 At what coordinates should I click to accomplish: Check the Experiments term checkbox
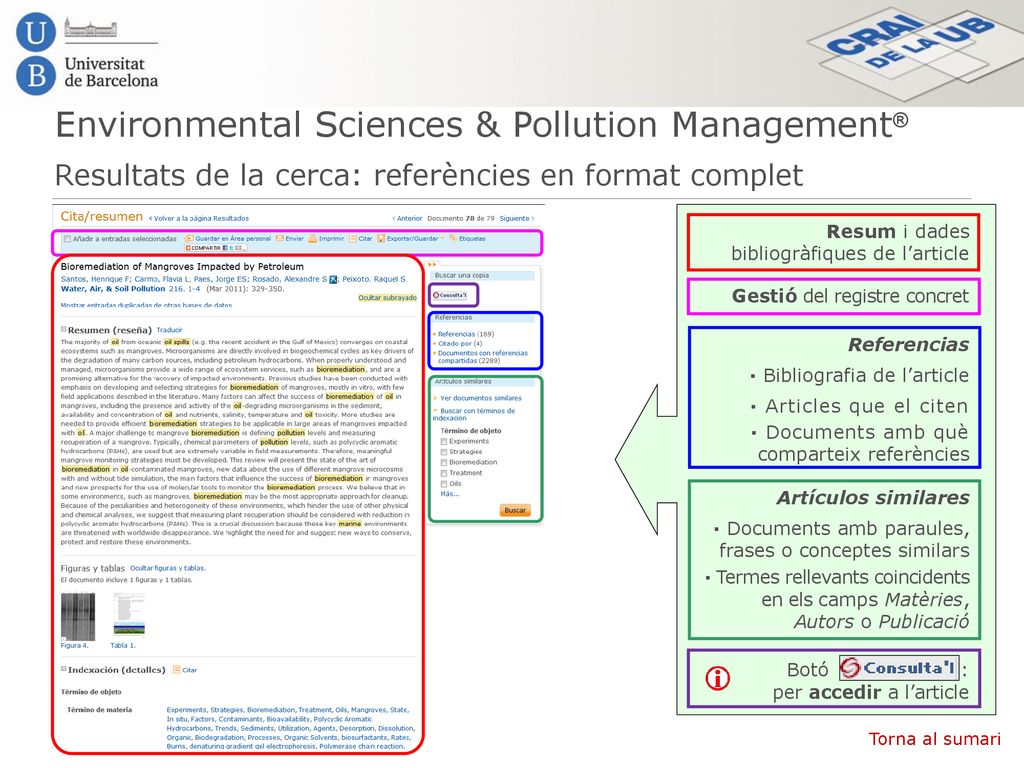point(444,441)
